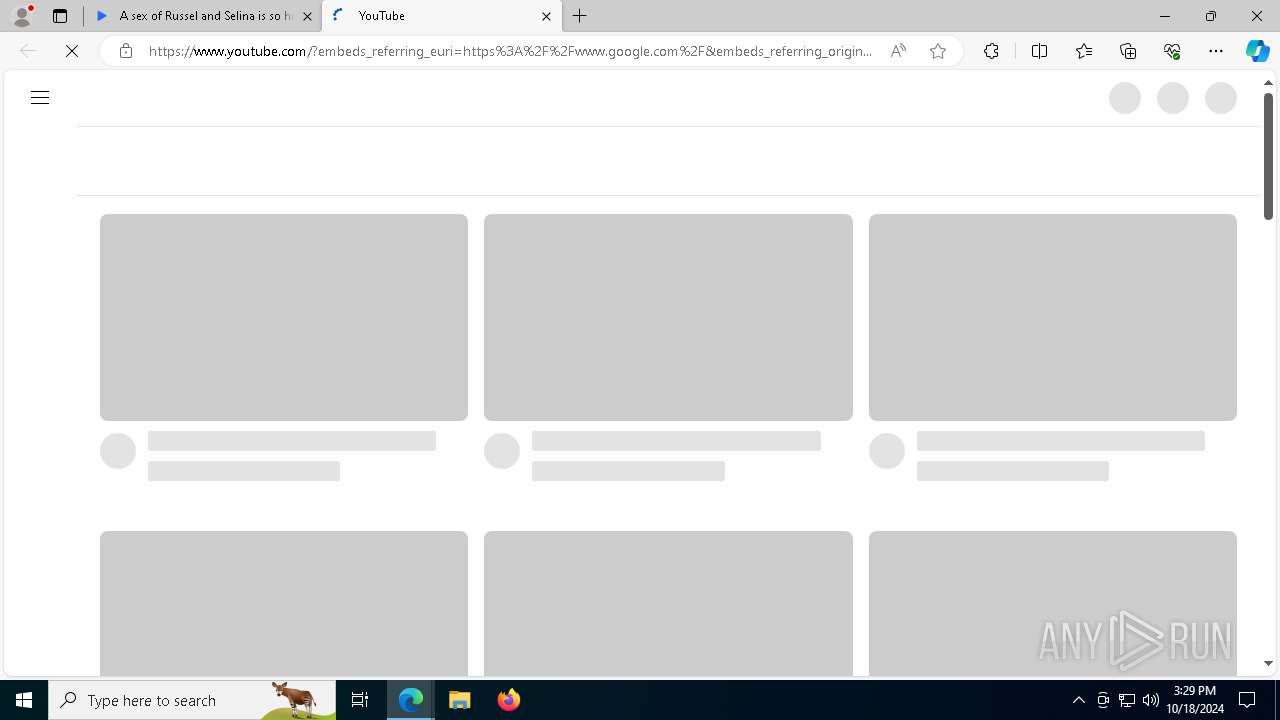Image resolution: width=1280 pixels, height=720 pixels.
Task: Activate Read aloud icon
Action: [898, 51]
